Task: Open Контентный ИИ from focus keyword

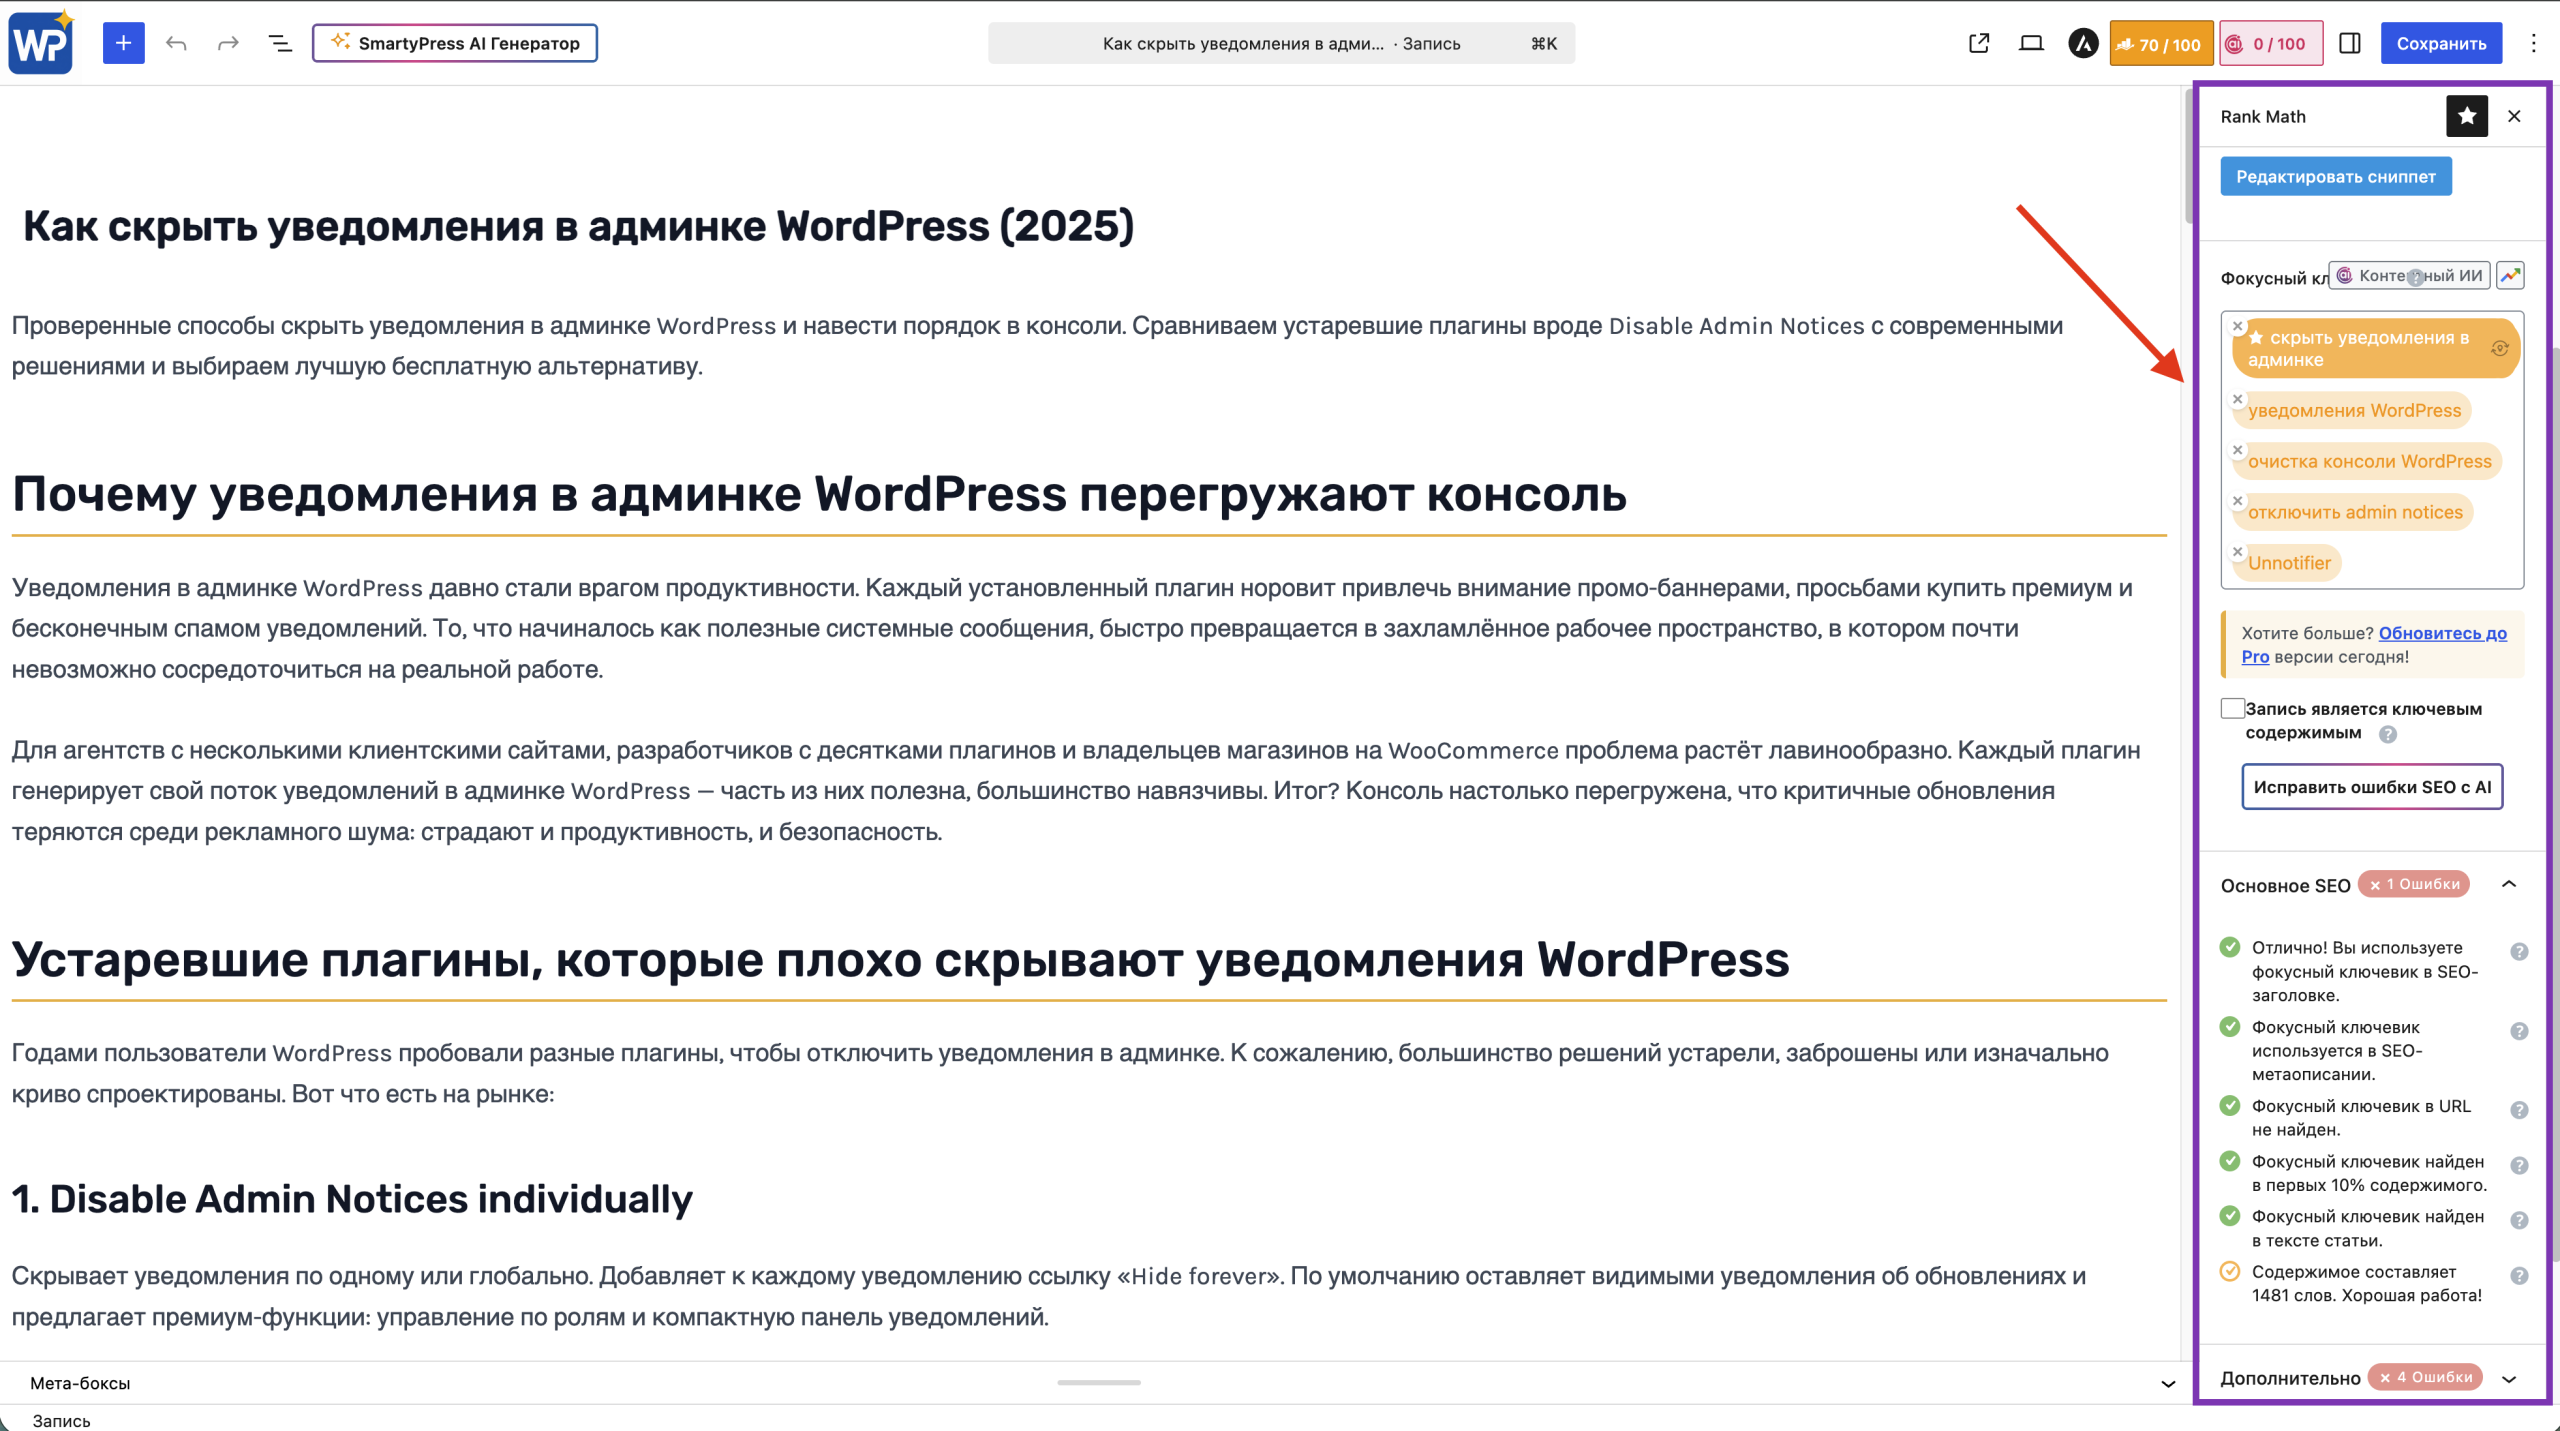Action: tap(2409, 275)
